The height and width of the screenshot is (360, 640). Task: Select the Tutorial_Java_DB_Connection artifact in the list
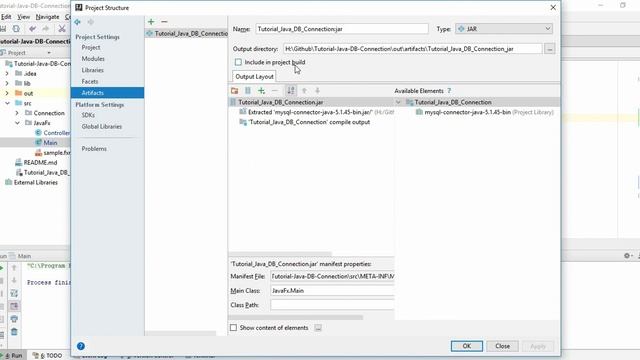[186, 33]
